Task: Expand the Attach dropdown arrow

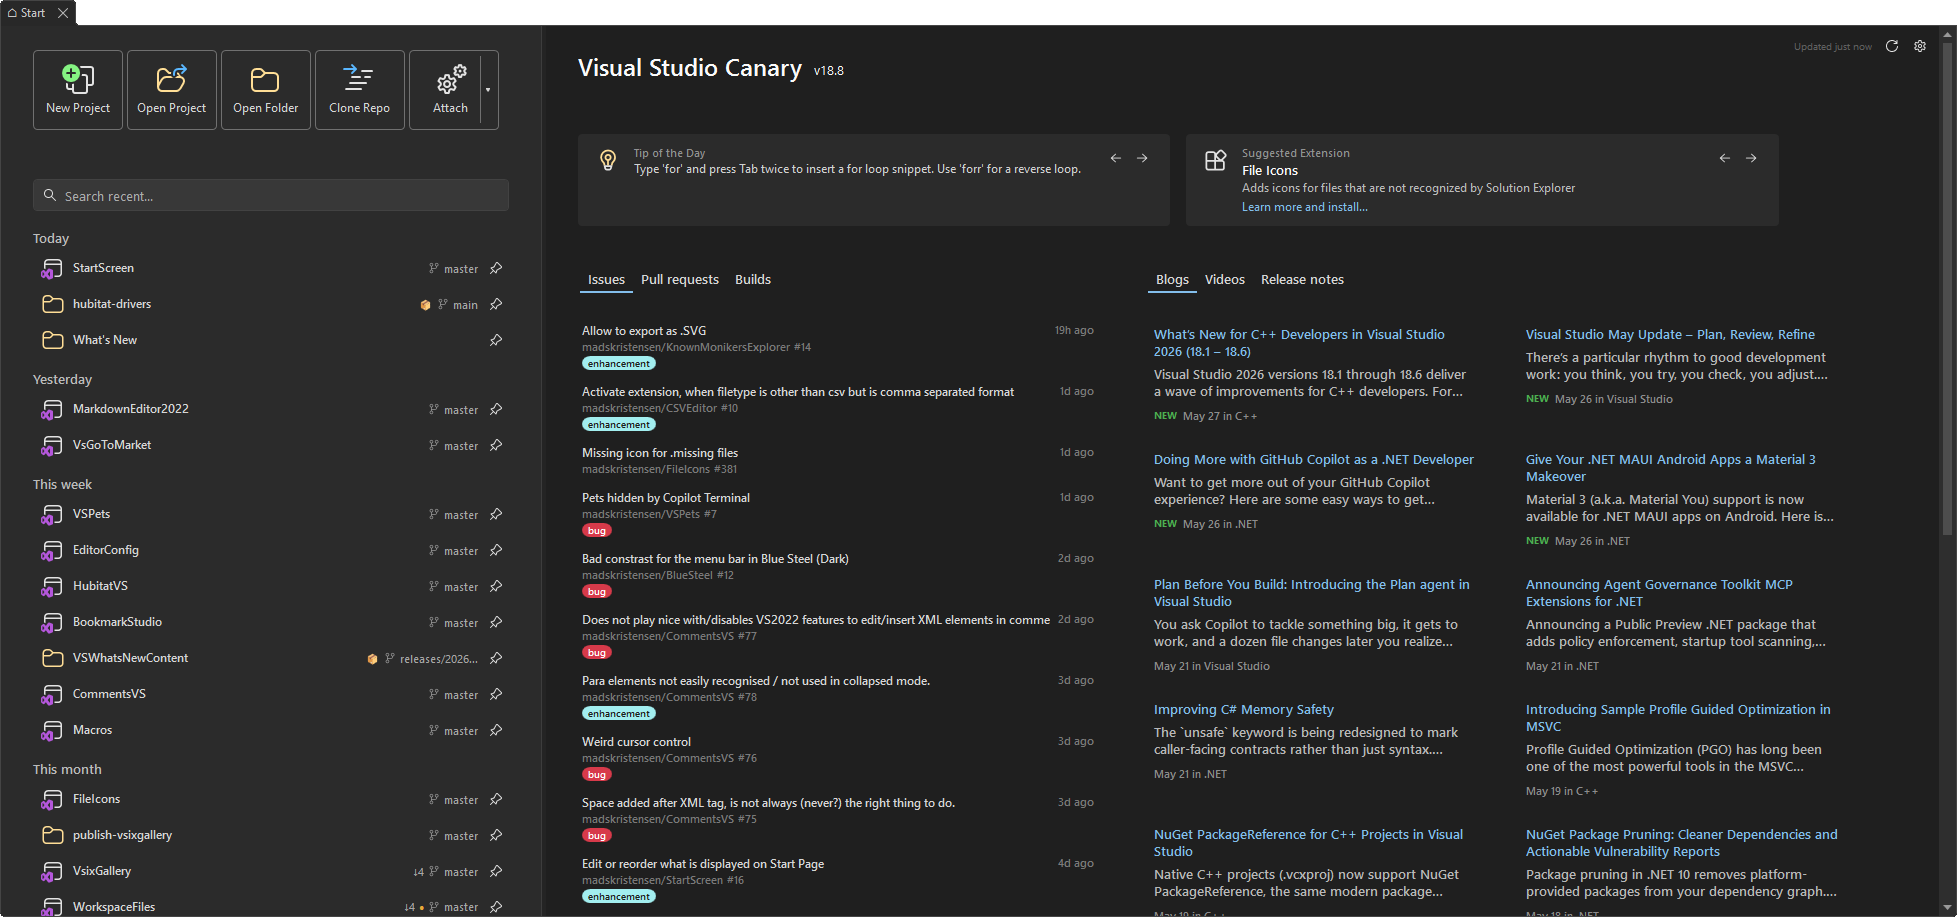Action: [x=489, y=90]
